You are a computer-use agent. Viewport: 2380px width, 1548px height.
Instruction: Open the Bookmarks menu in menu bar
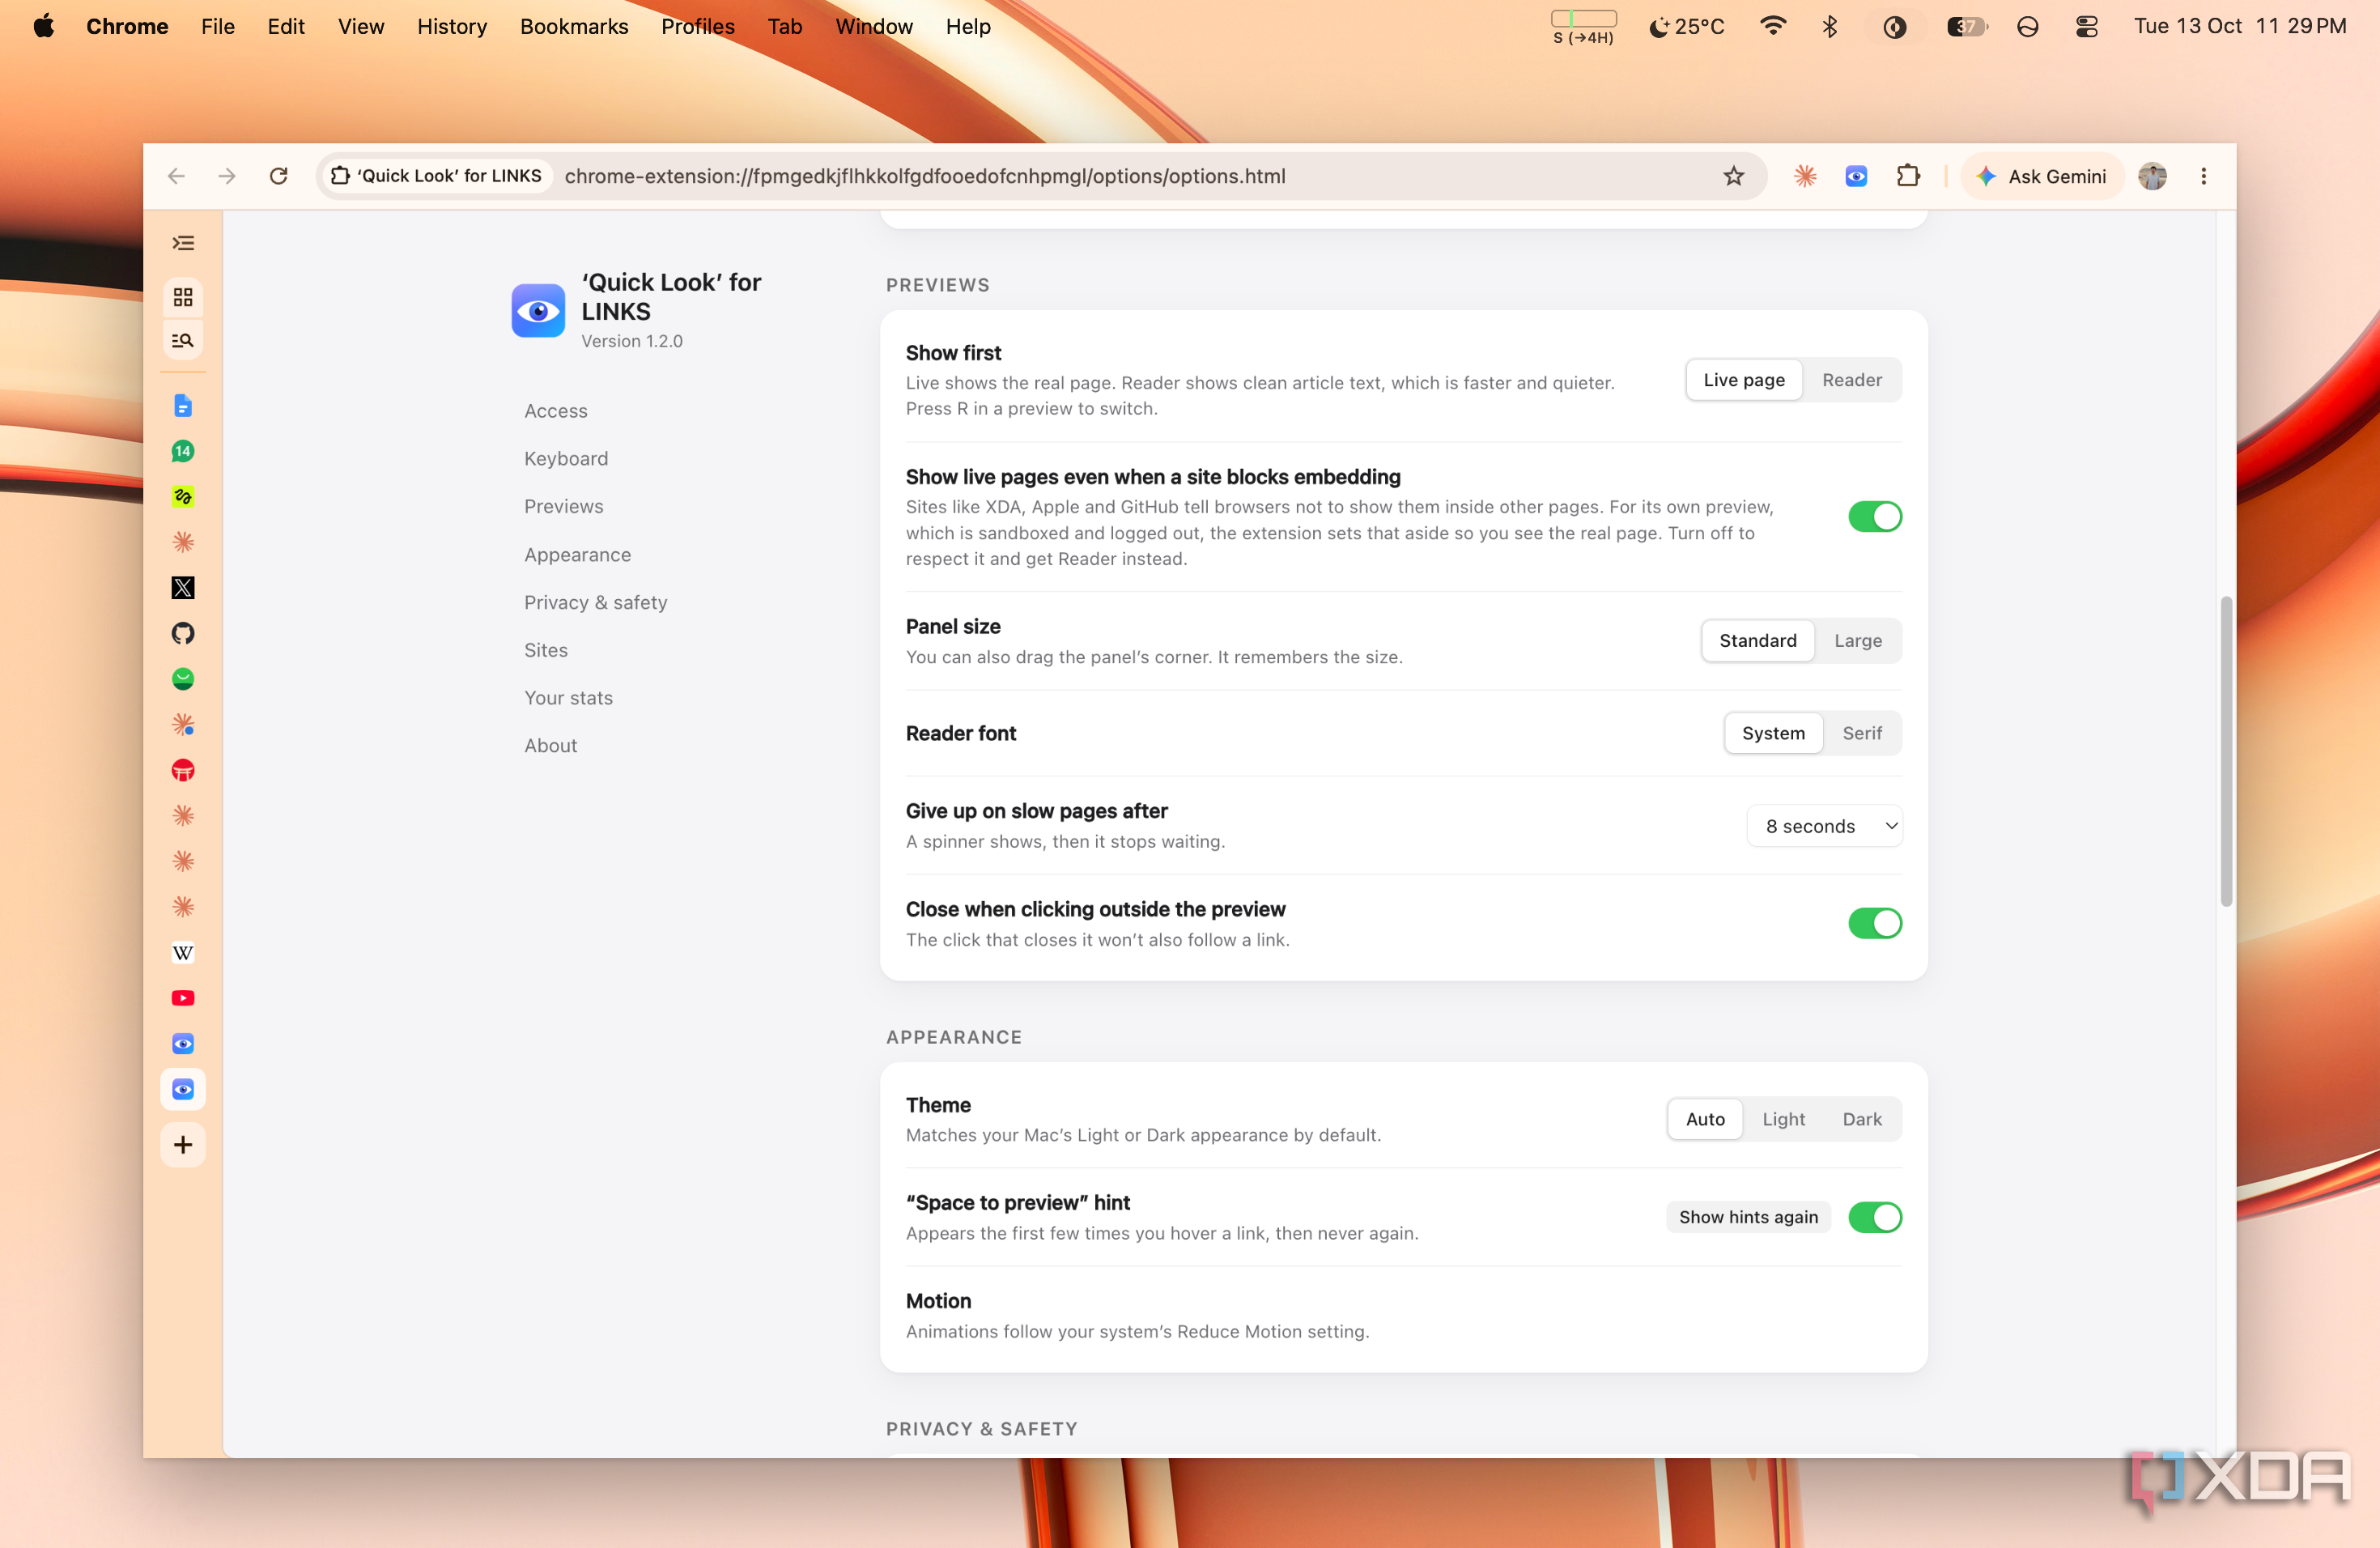point(574,27)
